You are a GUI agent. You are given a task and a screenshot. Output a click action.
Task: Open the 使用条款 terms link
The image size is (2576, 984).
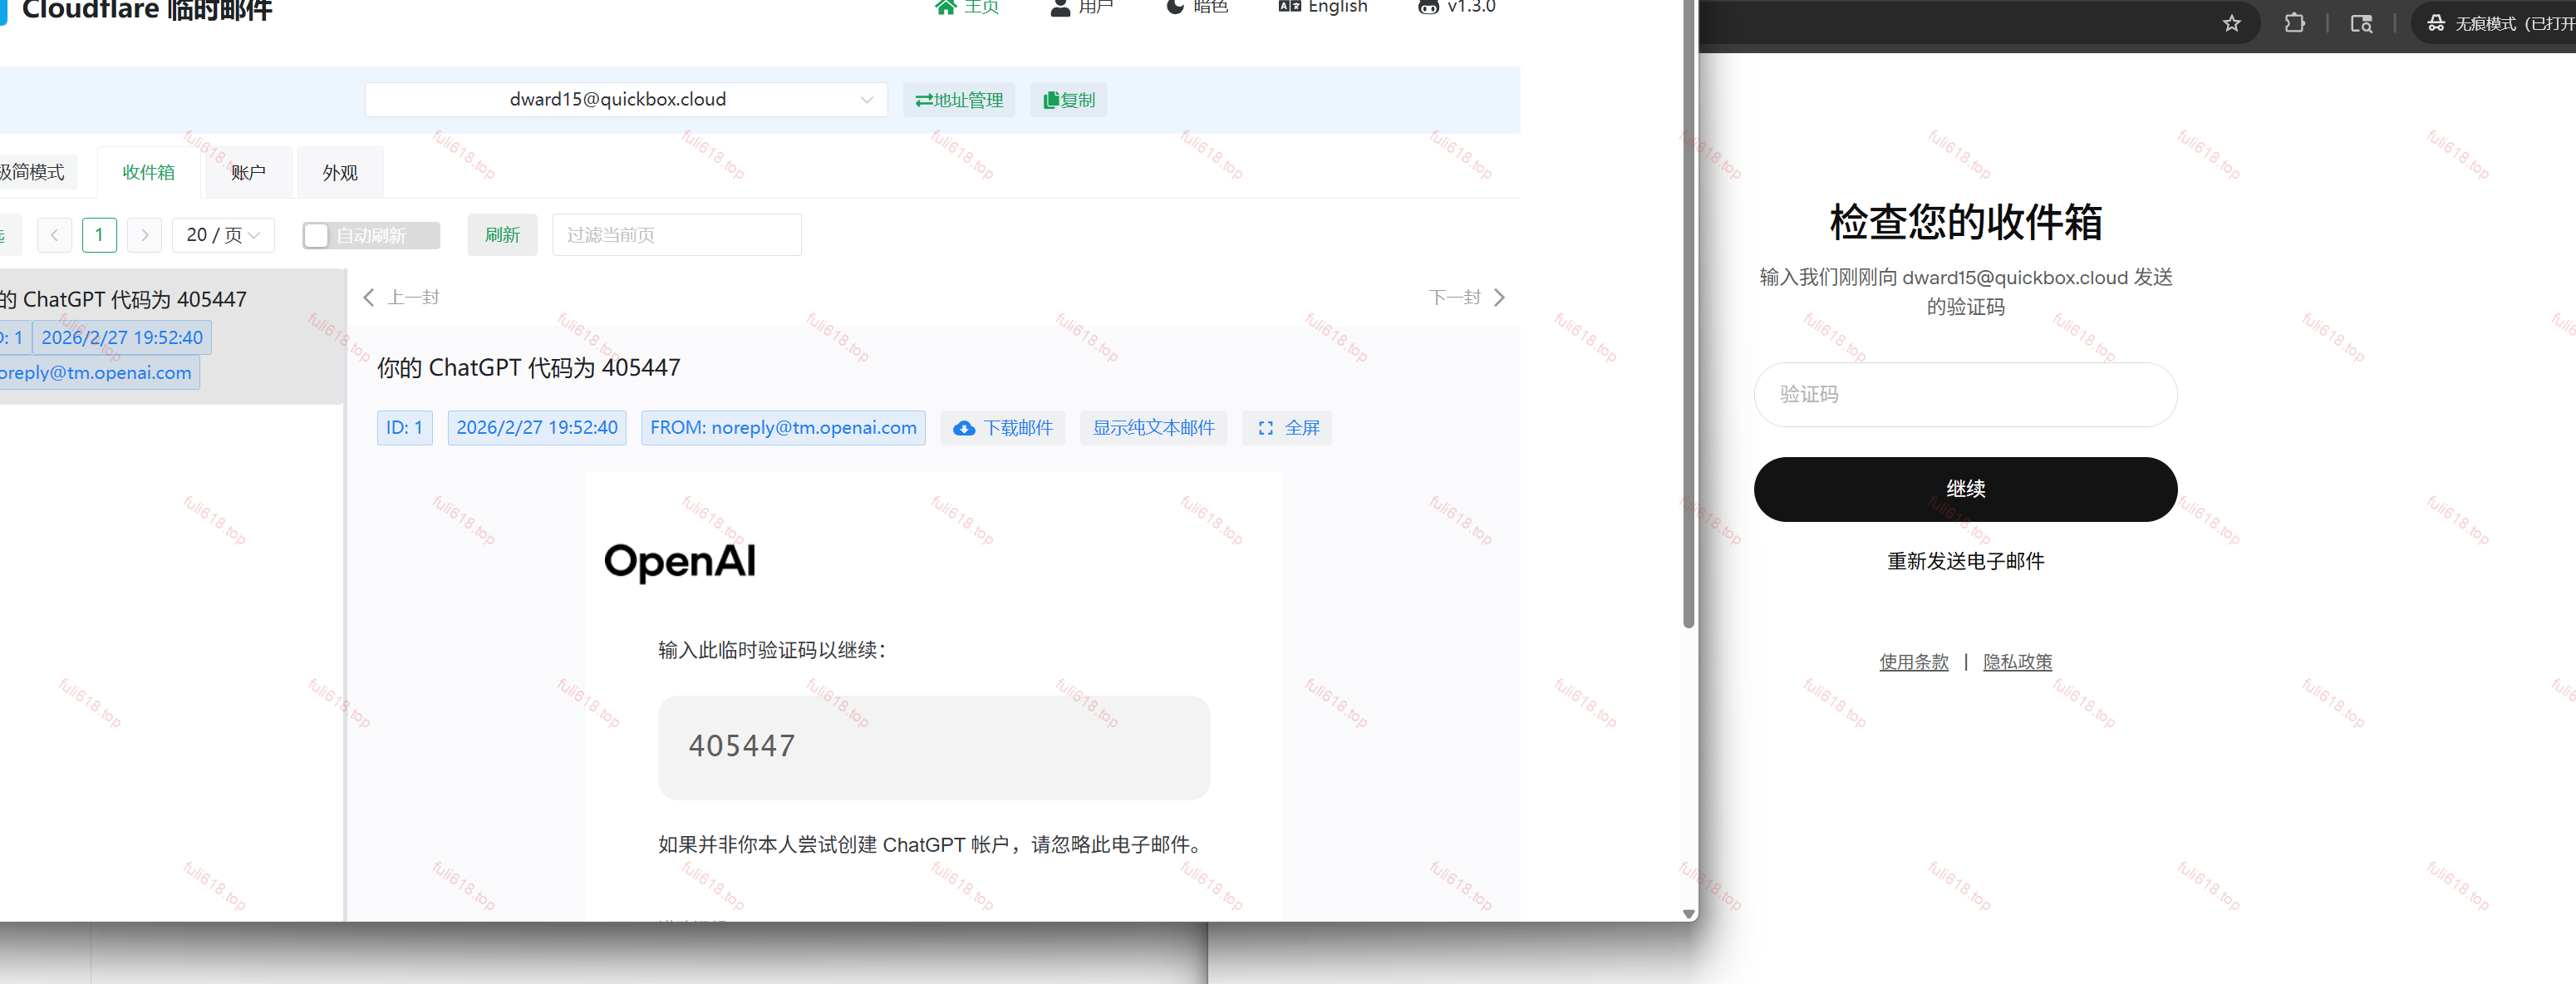(1913, 662)
